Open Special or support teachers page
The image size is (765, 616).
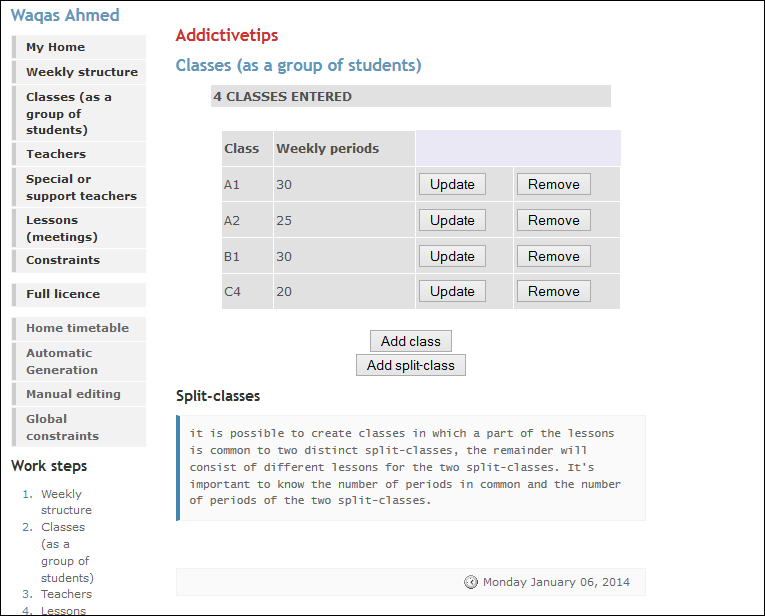[79, 187]
